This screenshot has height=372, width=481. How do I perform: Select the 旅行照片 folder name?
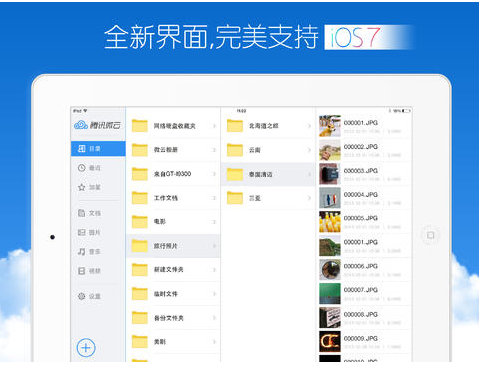pos(165,246)
